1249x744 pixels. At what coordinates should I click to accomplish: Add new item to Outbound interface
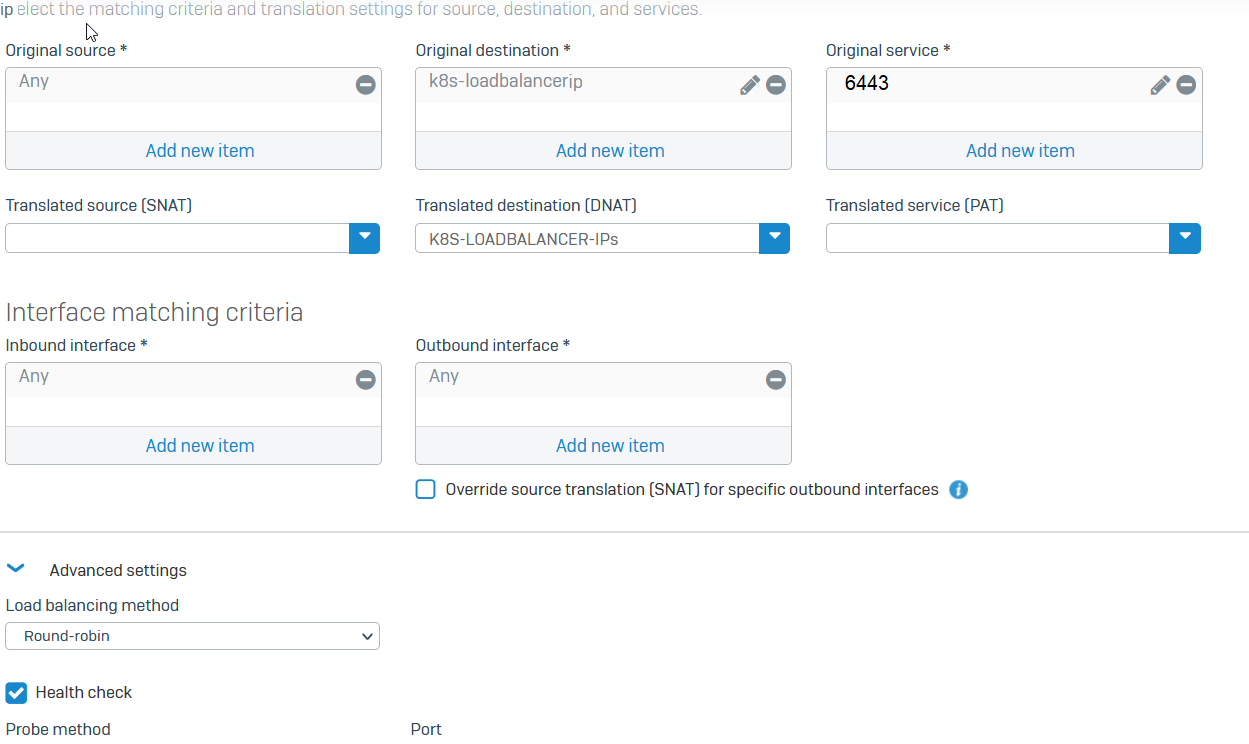click(x=610, y=446)
